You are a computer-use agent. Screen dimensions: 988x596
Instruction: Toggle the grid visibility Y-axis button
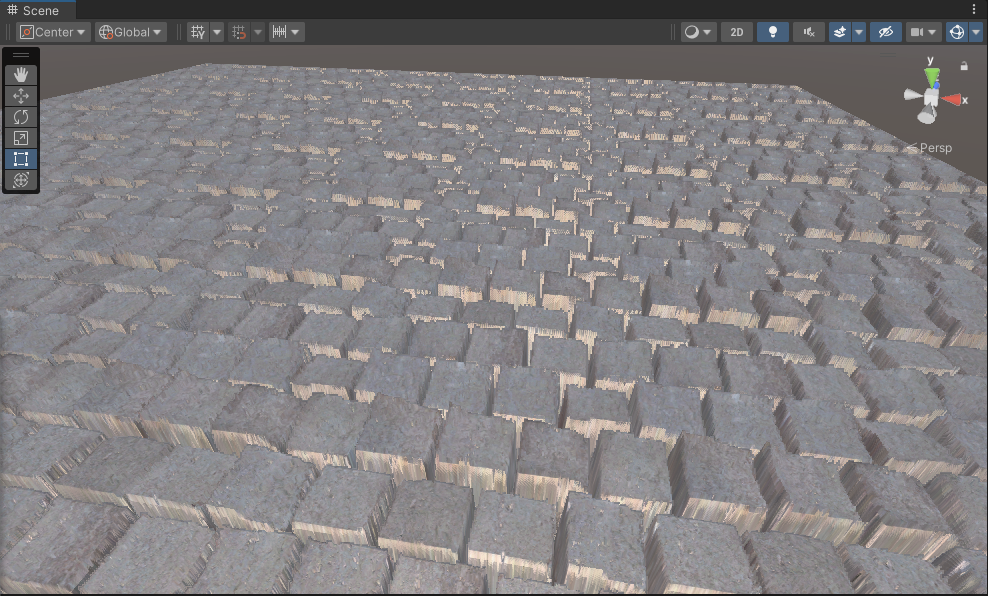click(198, 32)
